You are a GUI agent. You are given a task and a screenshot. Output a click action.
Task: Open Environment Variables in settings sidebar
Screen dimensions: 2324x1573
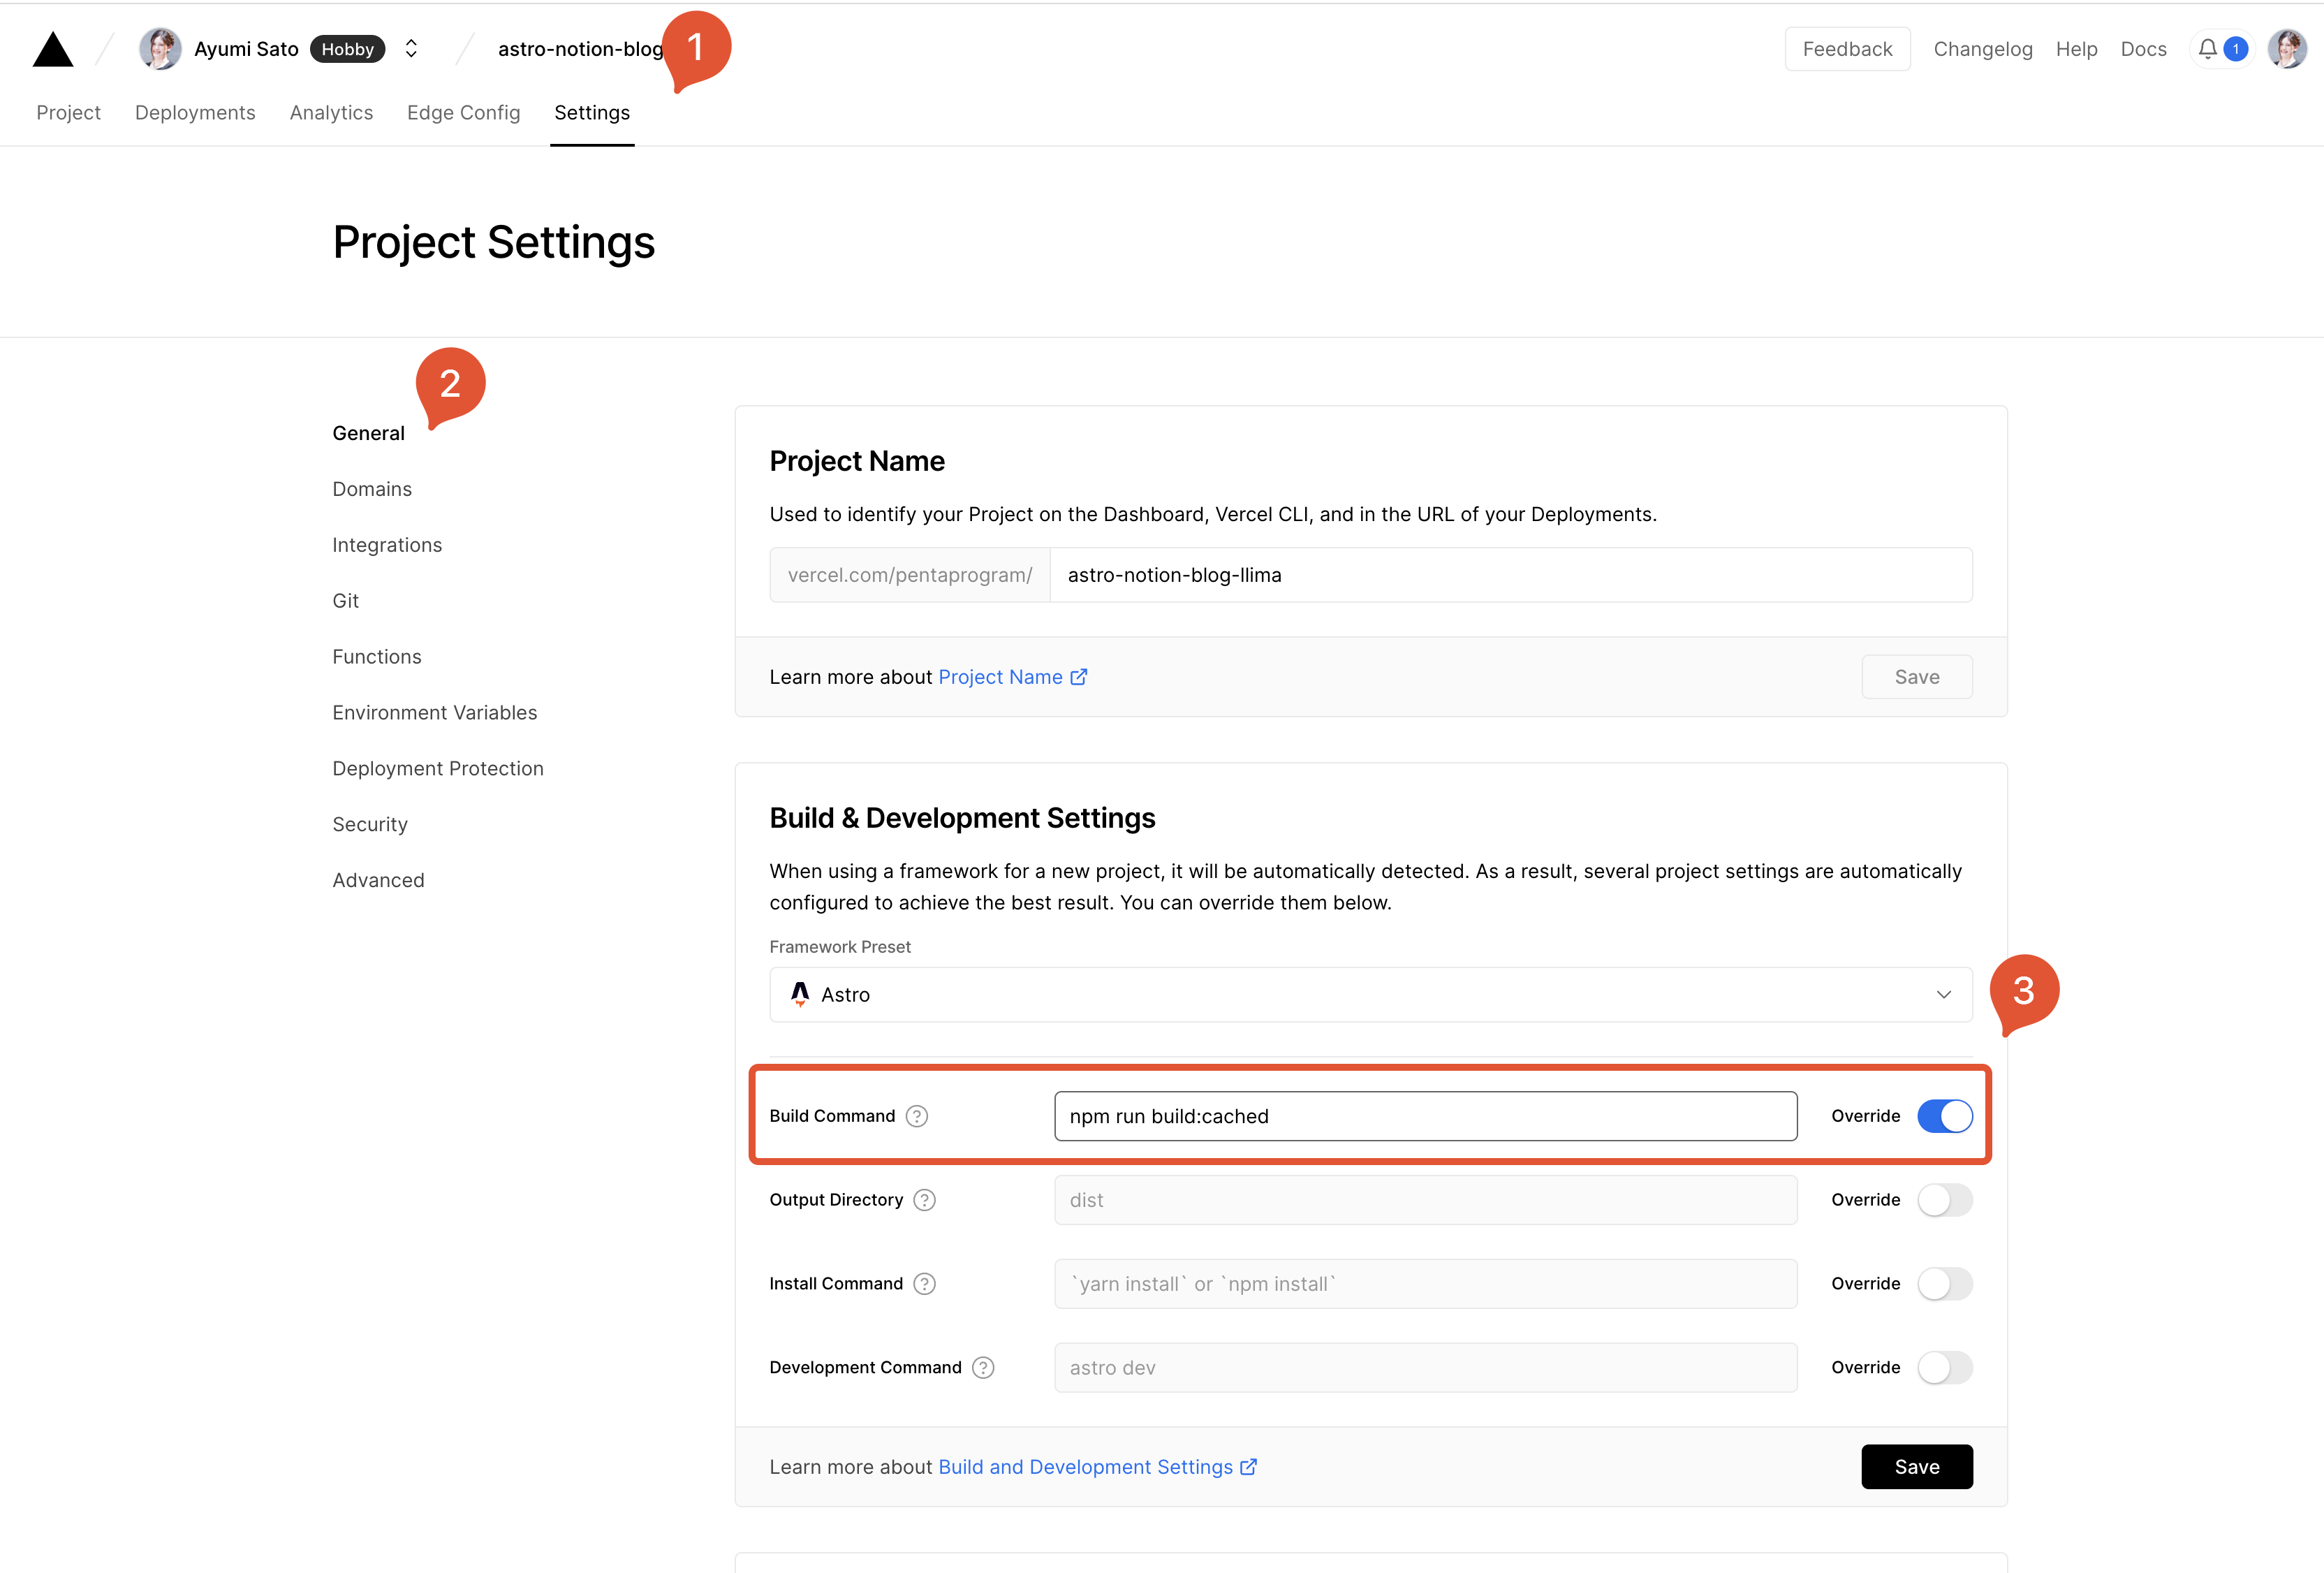pyautogui.click(x=434, y=713)
